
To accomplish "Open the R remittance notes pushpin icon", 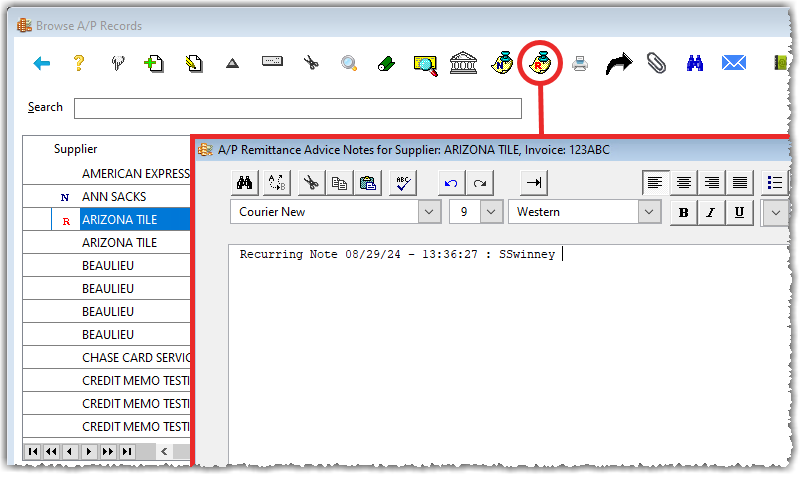I will 540,63.
